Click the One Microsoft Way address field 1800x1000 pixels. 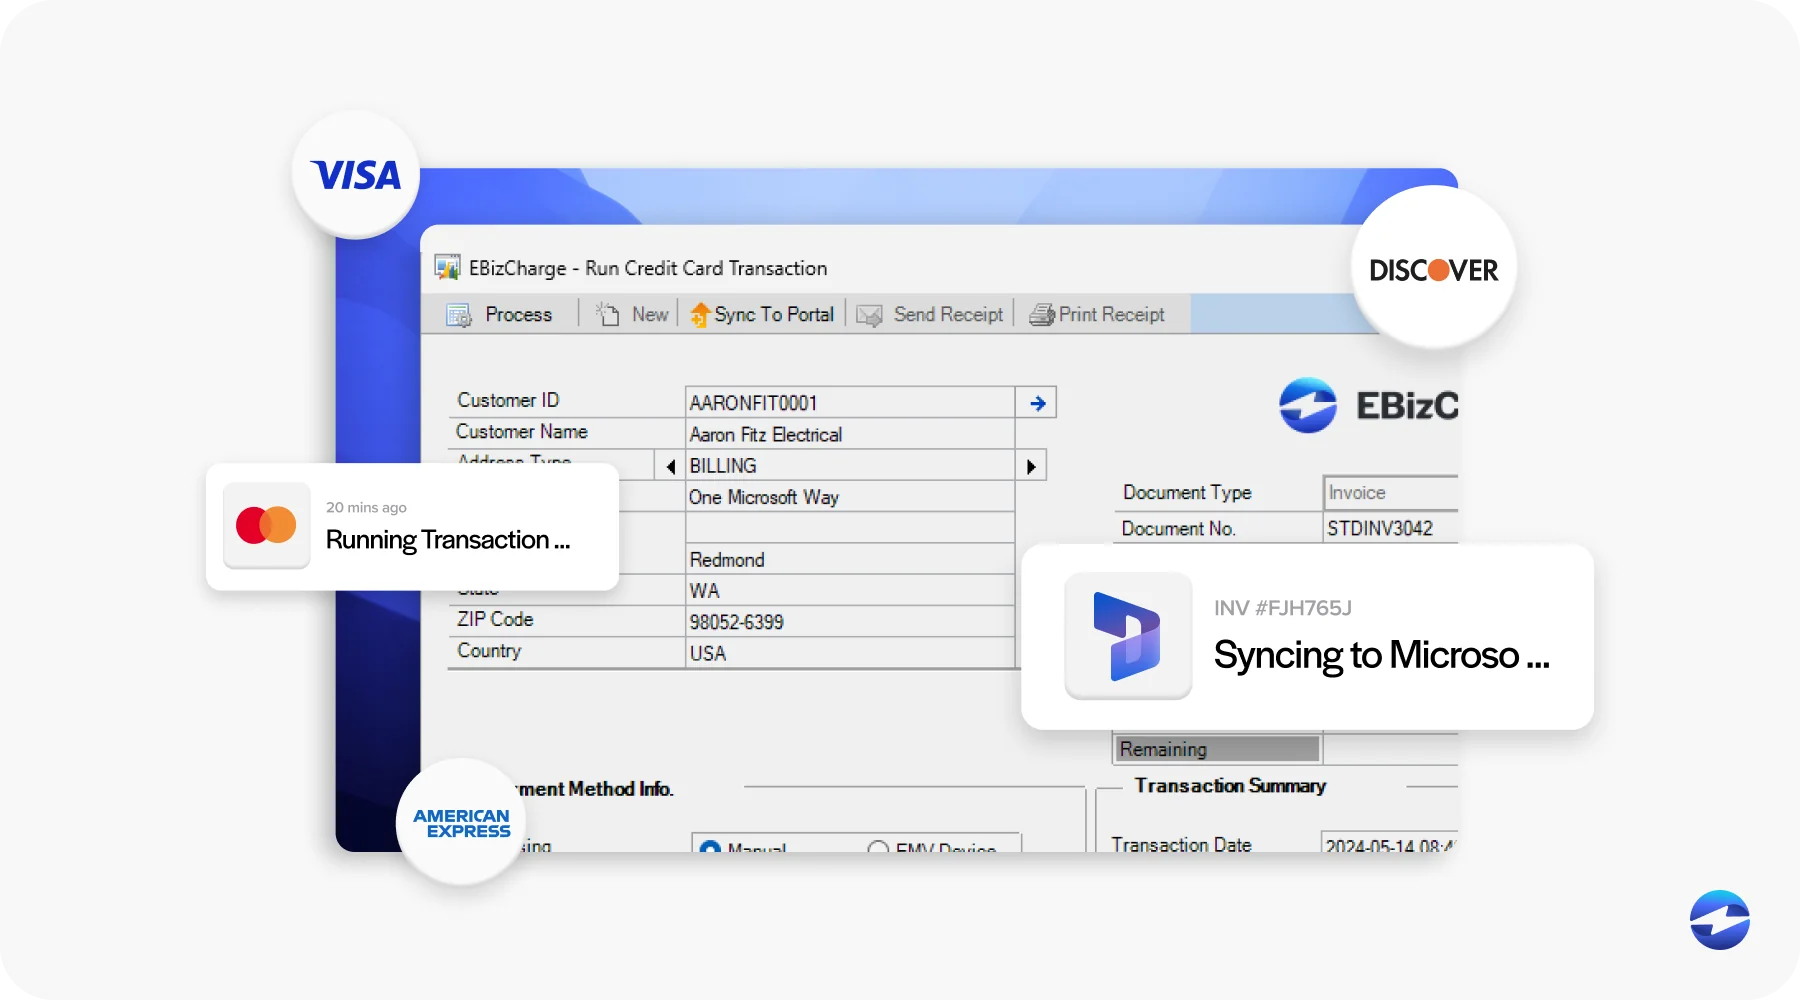tap(850, 497)
